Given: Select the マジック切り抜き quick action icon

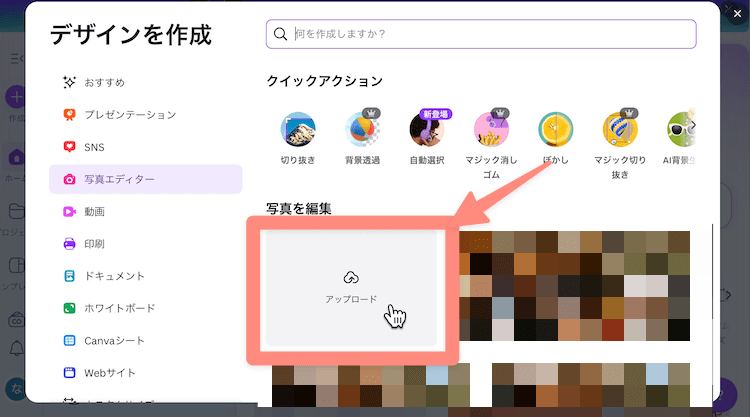Looking at the screenshot, I should 620,129.
